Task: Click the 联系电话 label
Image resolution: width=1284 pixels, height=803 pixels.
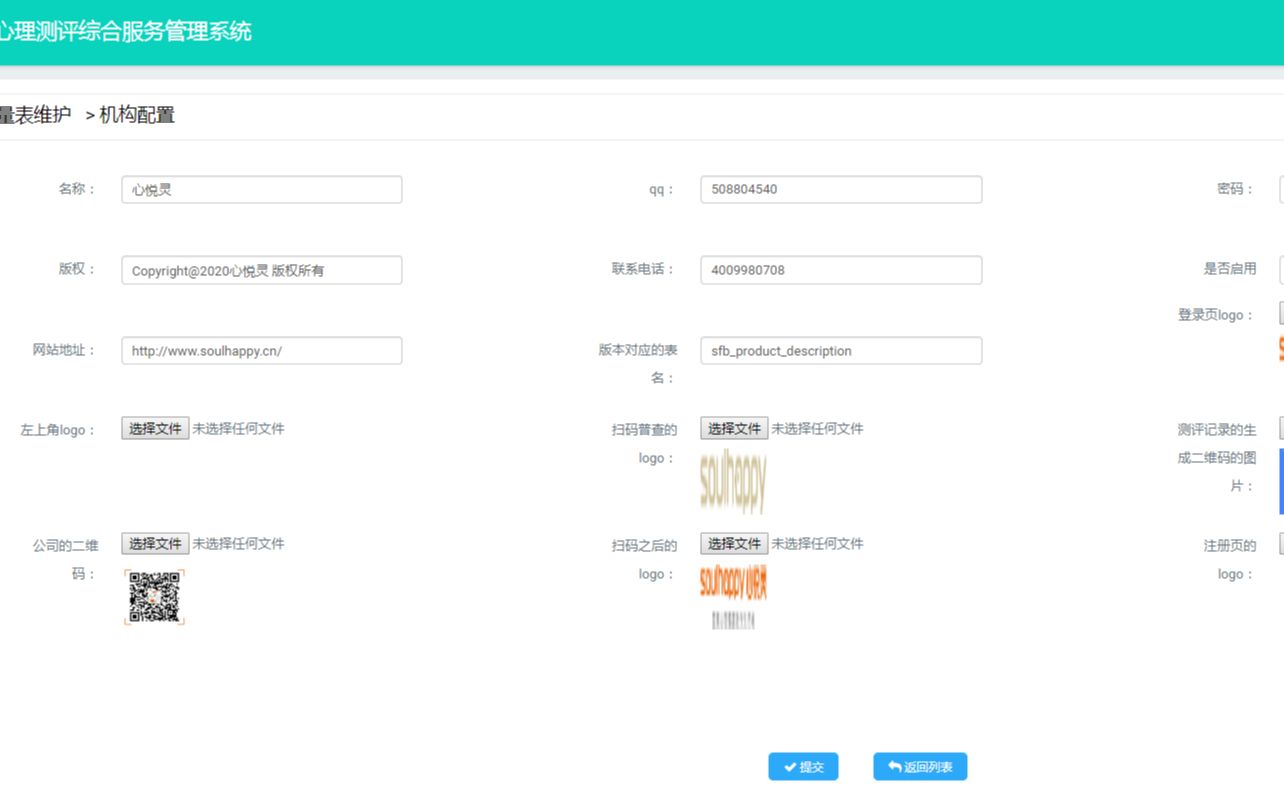Action: tap(644, 269)
